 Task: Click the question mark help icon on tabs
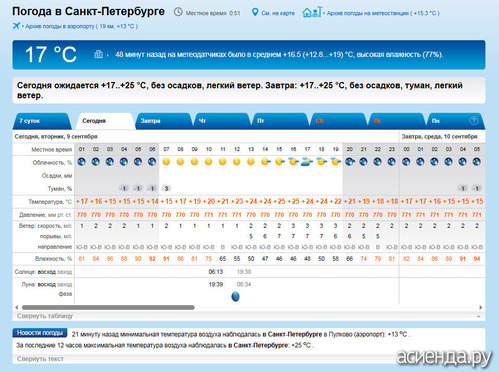point(473,121)
